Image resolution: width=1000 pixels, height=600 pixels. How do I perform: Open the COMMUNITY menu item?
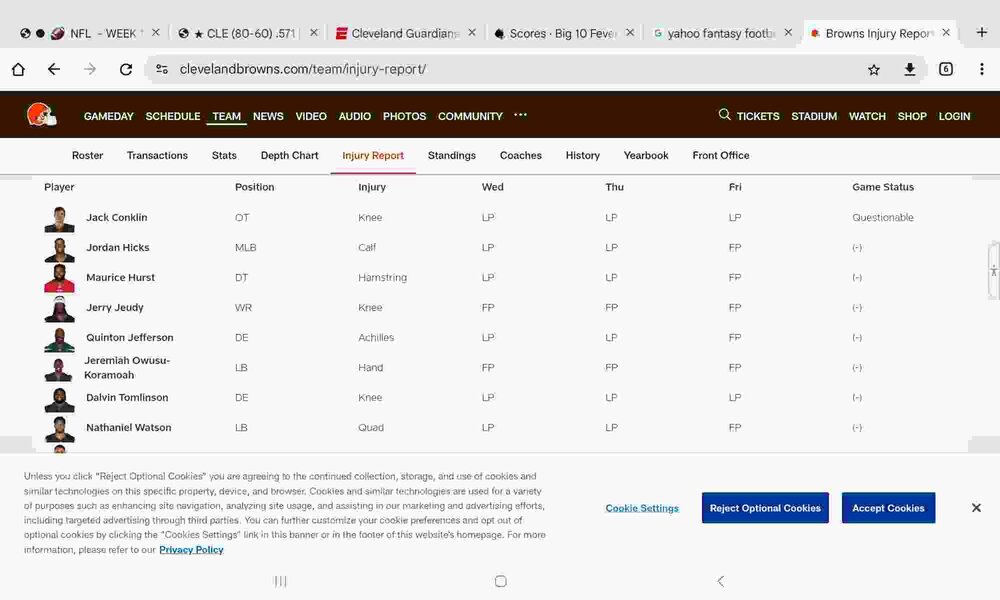point(470,116)
